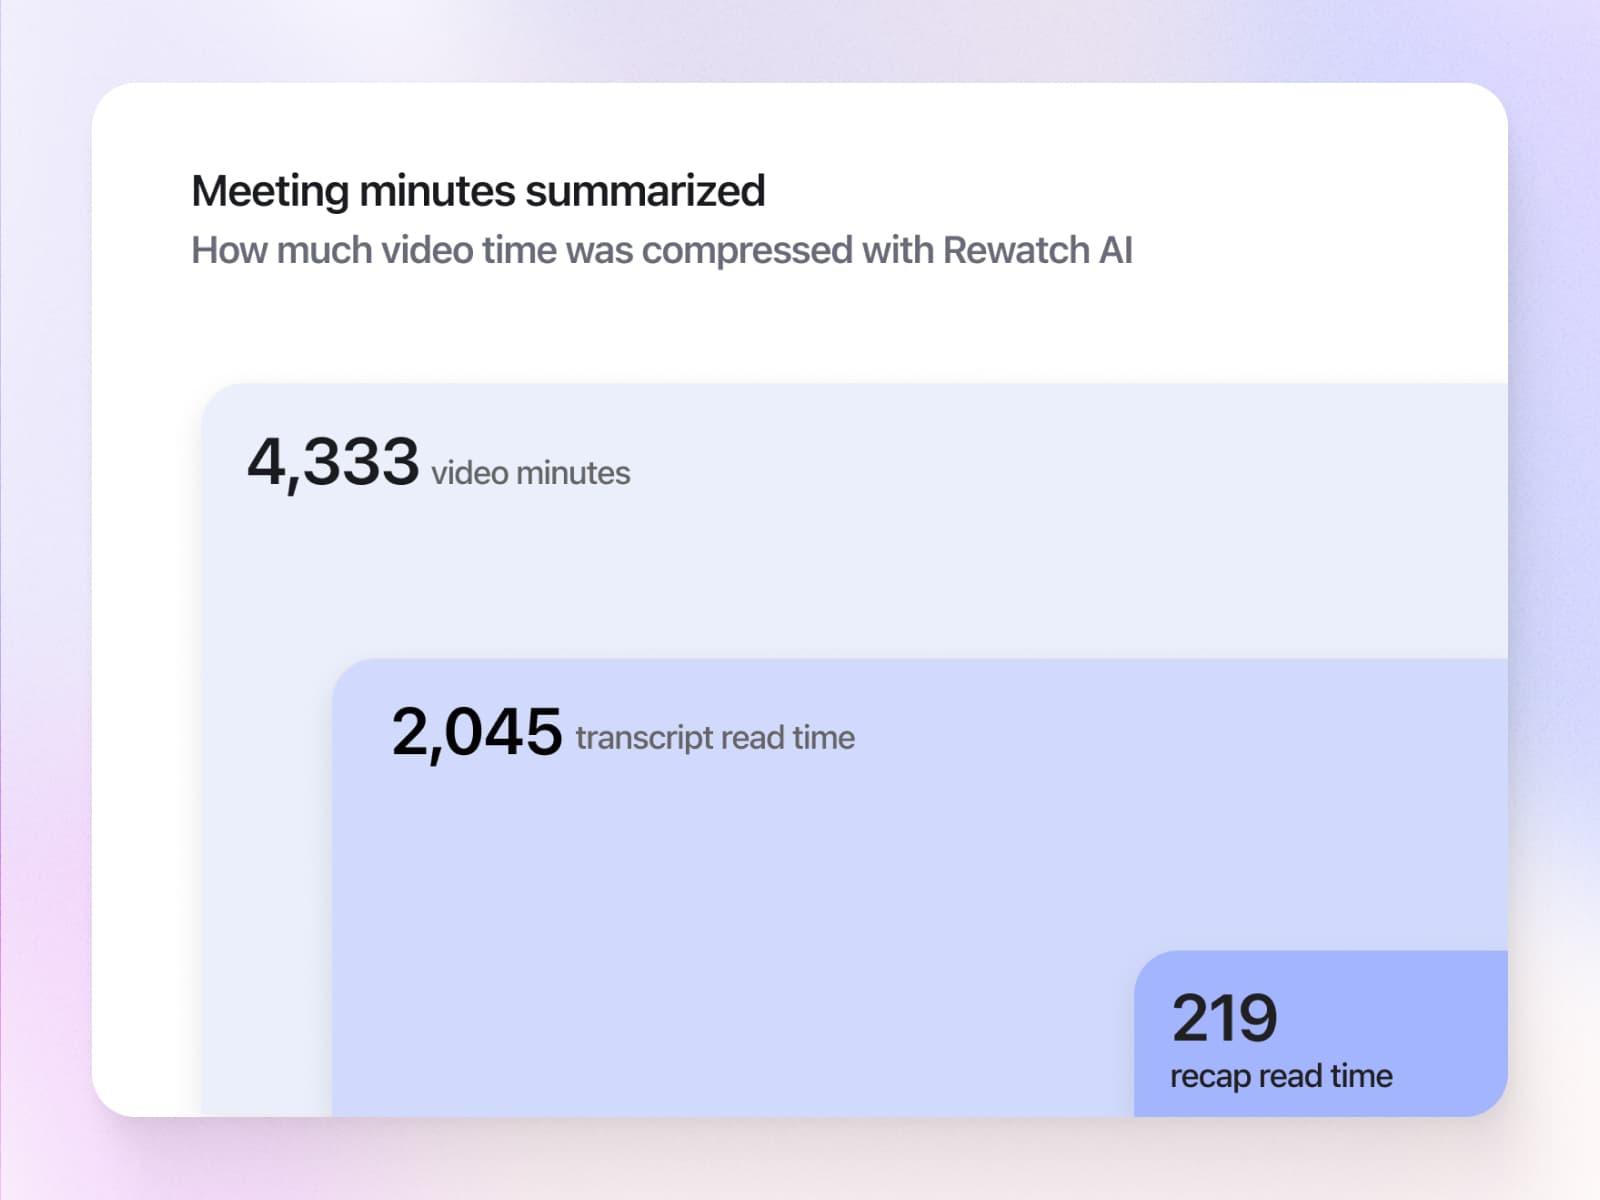1600x1200 pixels.
Task: Click the 2,045 figure
Action: [x=476, y=732]
